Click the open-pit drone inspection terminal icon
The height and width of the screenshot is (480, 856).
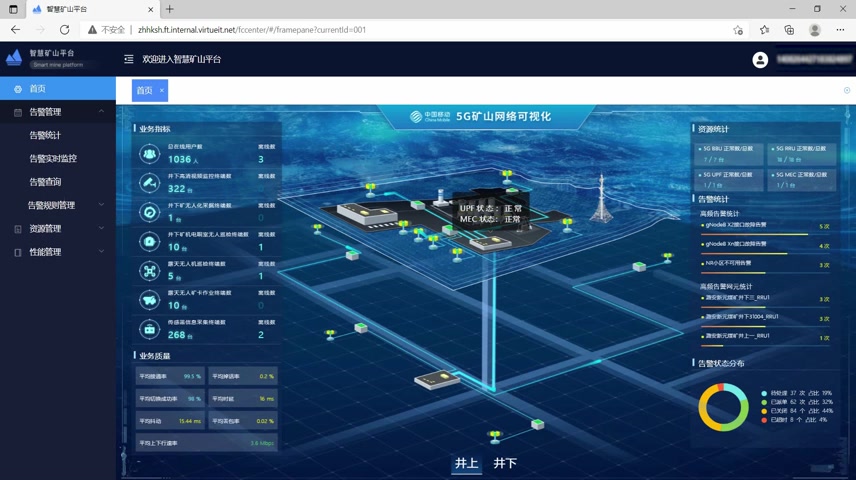click(149, 271)
